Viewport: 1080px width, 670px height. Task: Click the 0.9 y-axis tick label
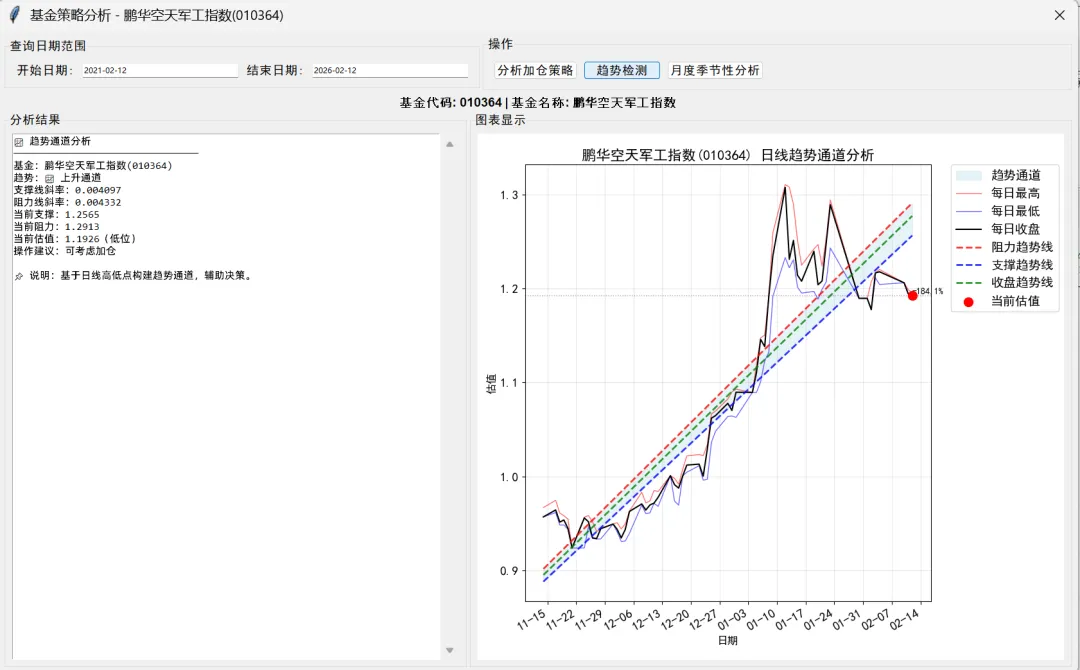click(509, 571)
